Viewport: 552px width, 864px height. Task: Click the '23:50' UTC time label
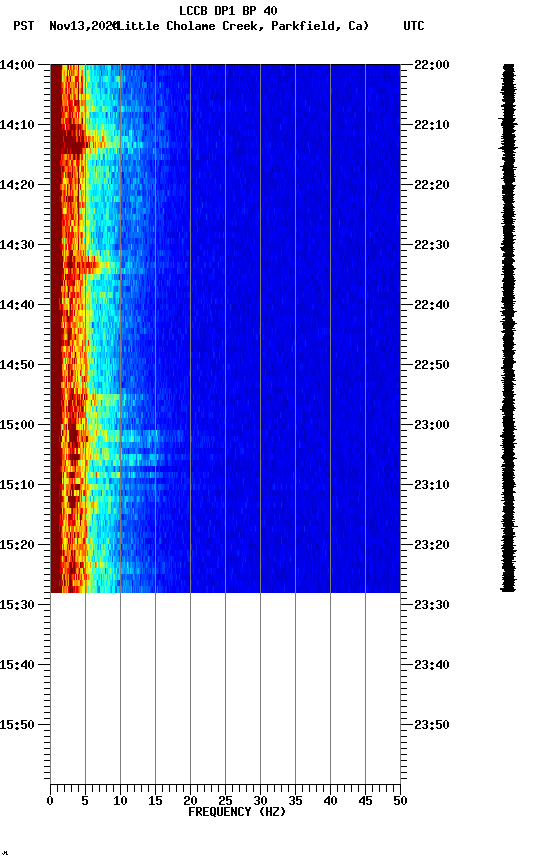[x=432, y=726]
